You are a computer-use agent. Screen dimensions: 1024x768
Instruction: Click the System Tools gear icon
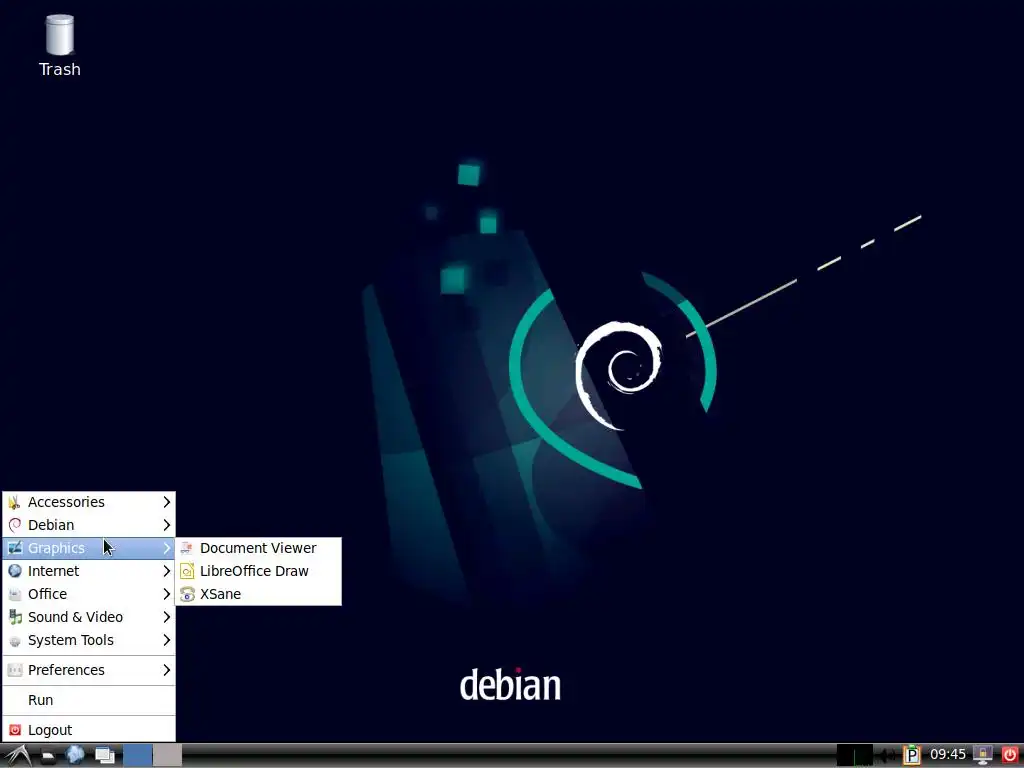coord(14,641)
